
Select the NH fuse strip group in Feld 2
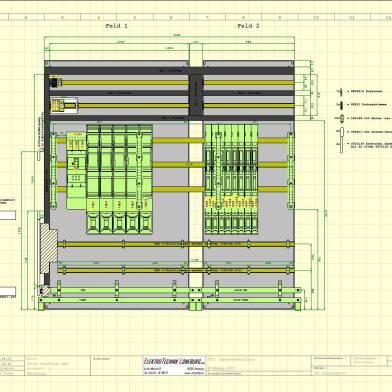(231, 179)
